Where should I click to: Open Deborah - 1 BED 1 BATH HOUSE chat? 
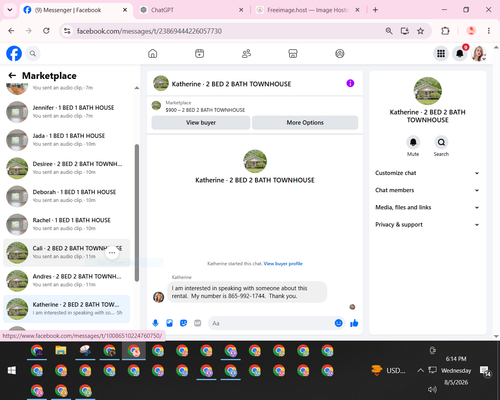(x=67, y=196)
